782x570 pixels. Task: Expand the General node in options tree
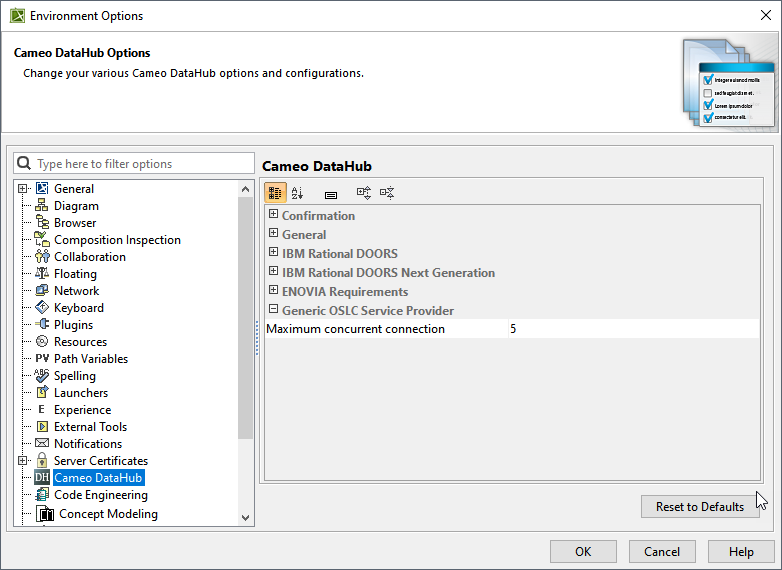(23, 189)
